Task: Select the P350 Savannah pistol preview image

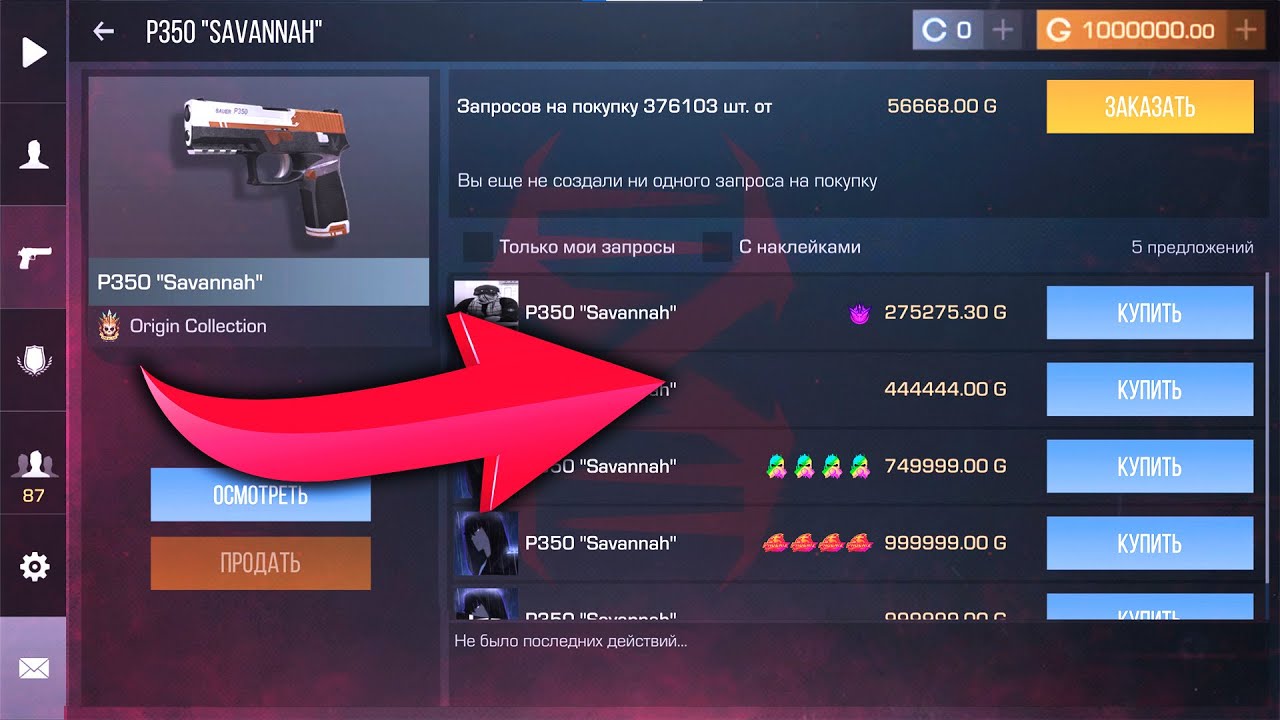Action: click(x=259, y=167)
